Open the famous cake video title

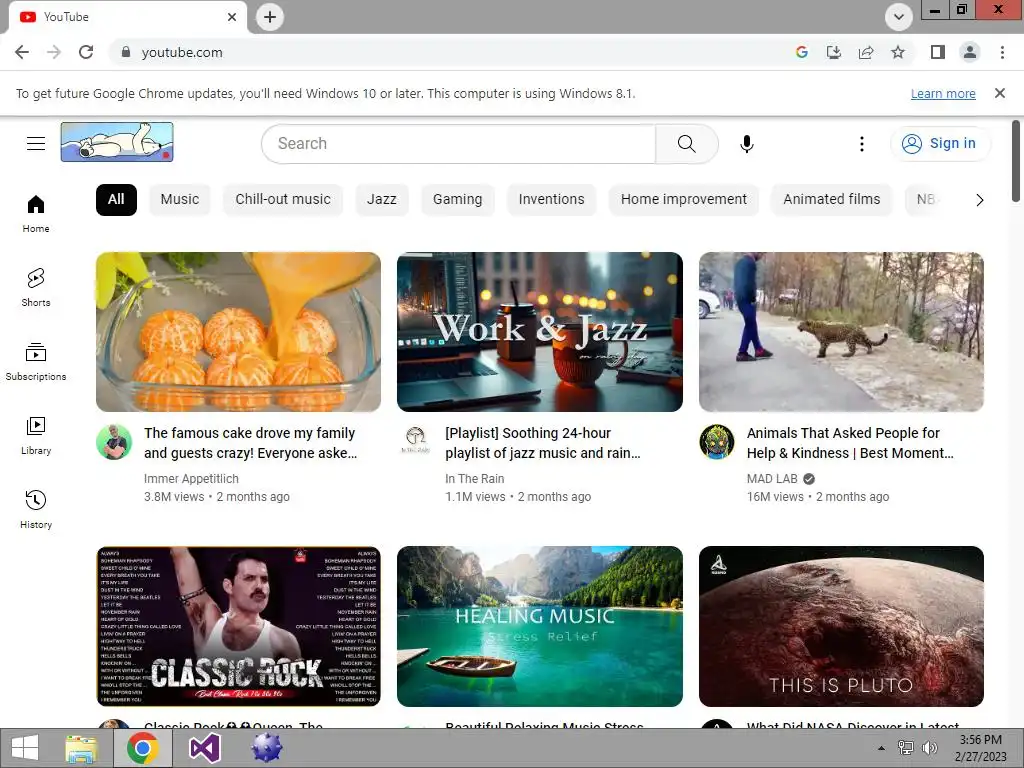[251, 443]
